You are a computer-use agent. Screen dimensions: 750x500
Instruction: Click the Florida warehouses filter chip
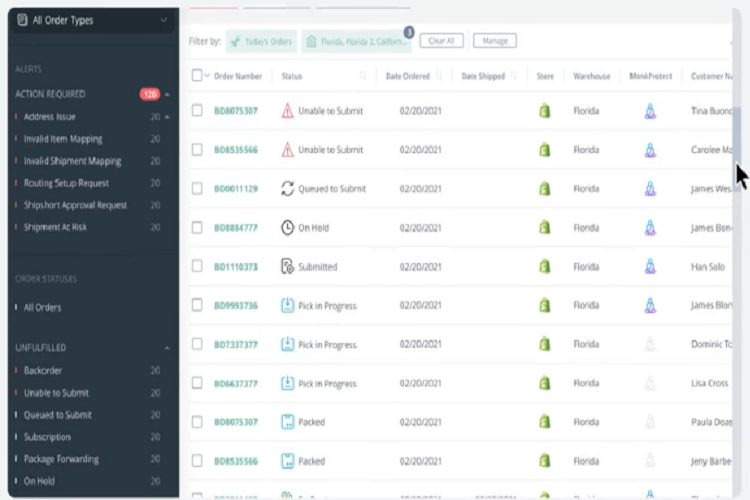point(356,42)
